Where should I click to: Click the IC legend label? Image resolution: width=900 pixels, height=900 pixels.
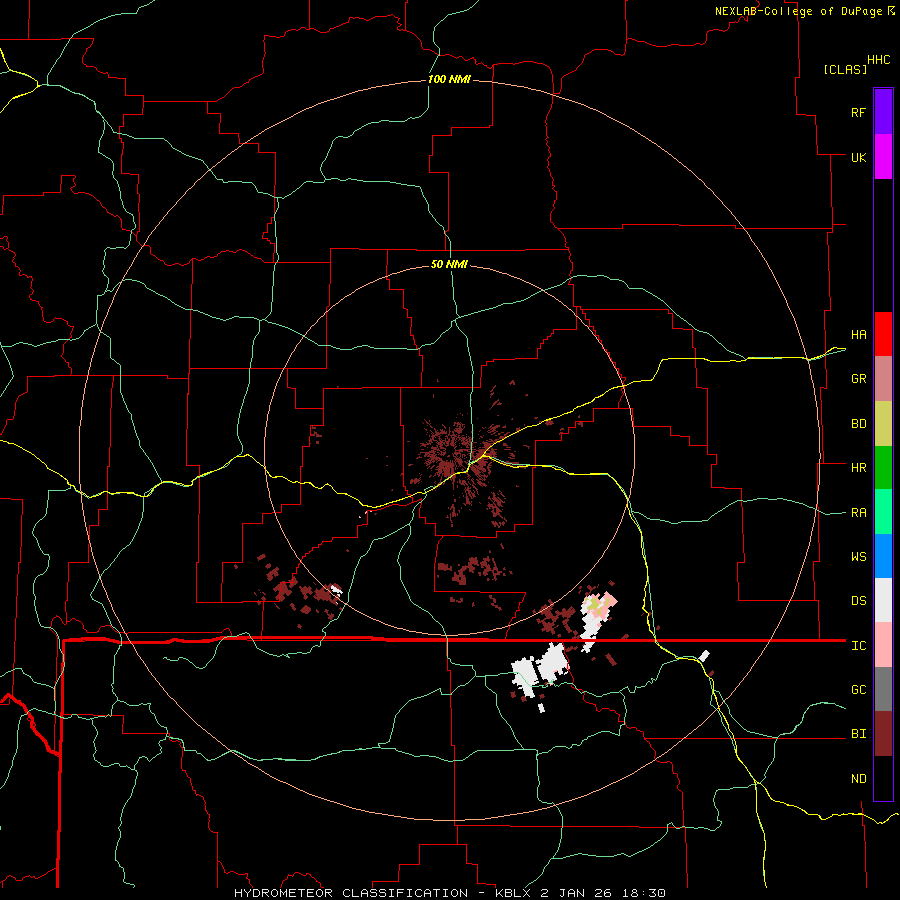(x=858, y=646)
